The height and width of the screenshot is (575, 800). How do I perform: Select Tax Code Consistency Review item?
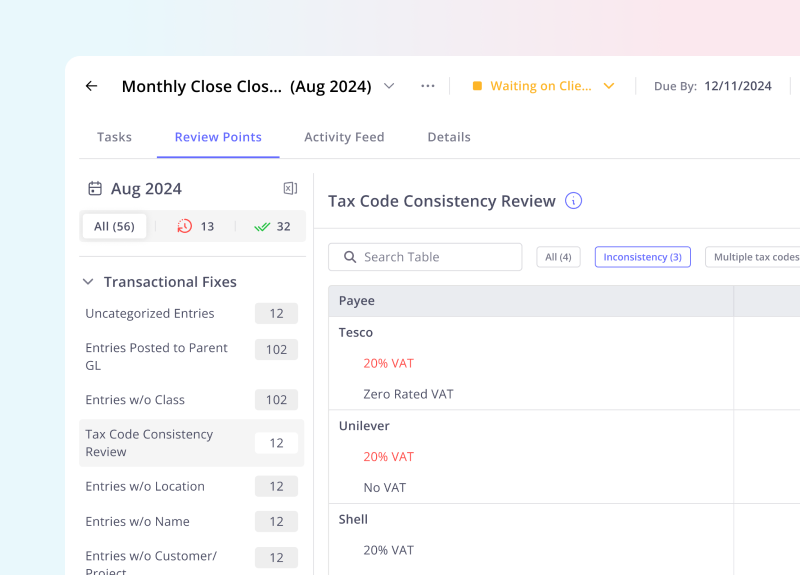click(x=191, y=443)
